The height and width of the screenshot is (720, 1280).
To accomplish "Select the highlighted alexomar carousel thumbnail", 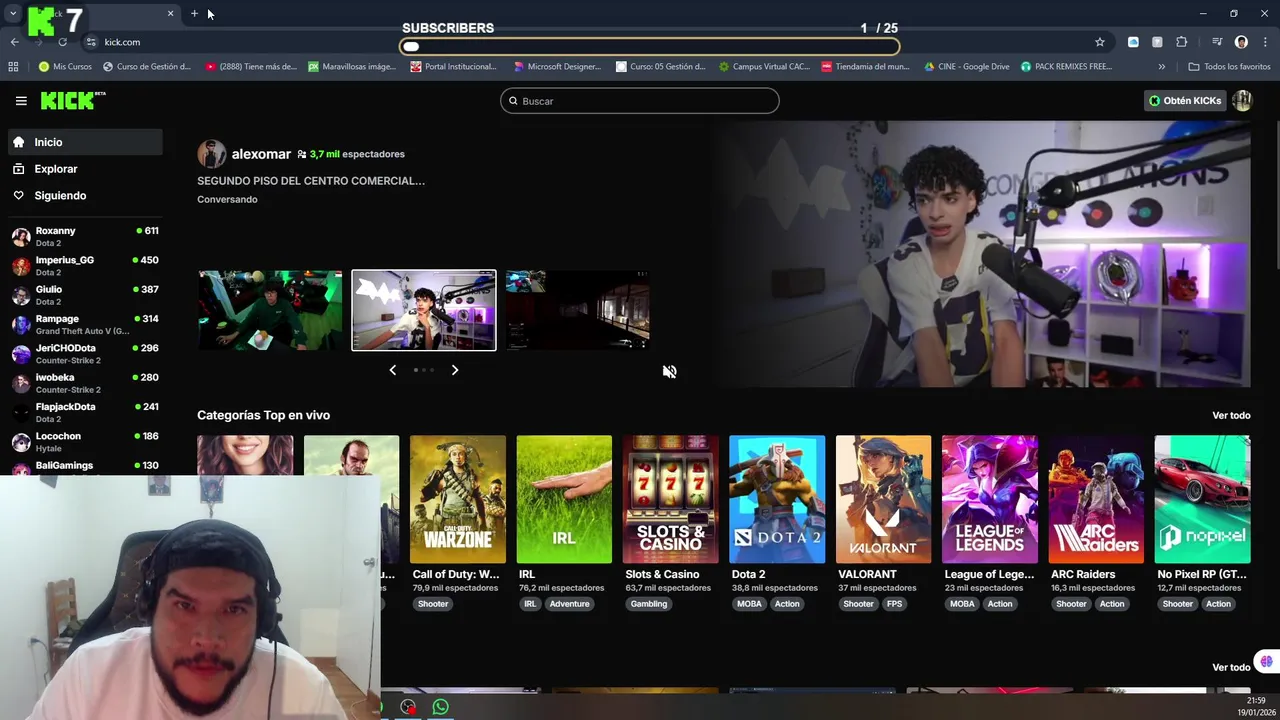I will click(x=424, y=310).
